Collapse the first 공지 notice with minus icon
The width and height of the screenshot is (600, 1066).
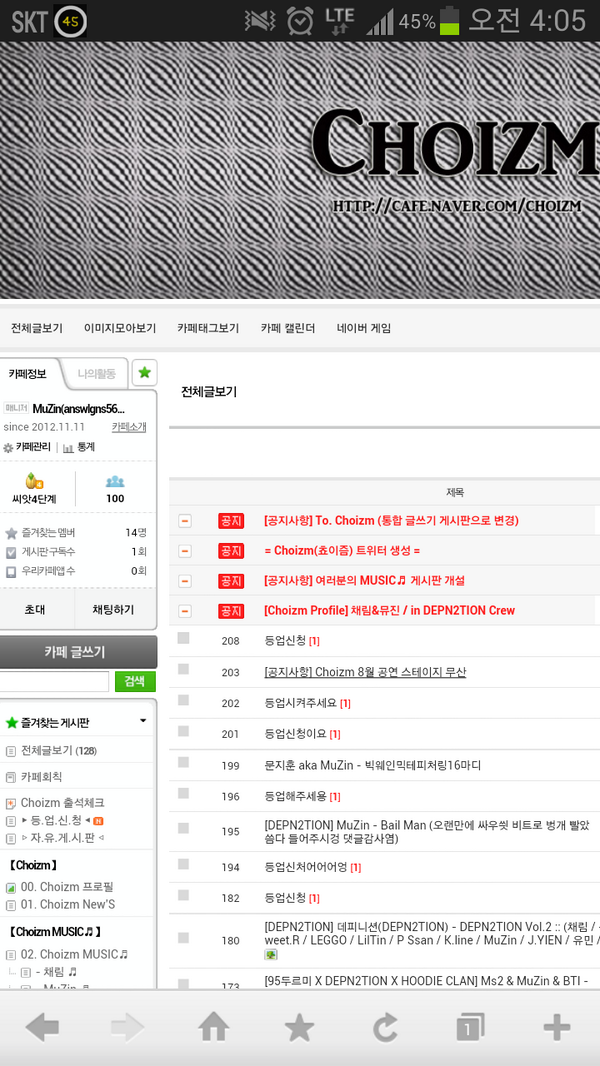click(185, 521)
